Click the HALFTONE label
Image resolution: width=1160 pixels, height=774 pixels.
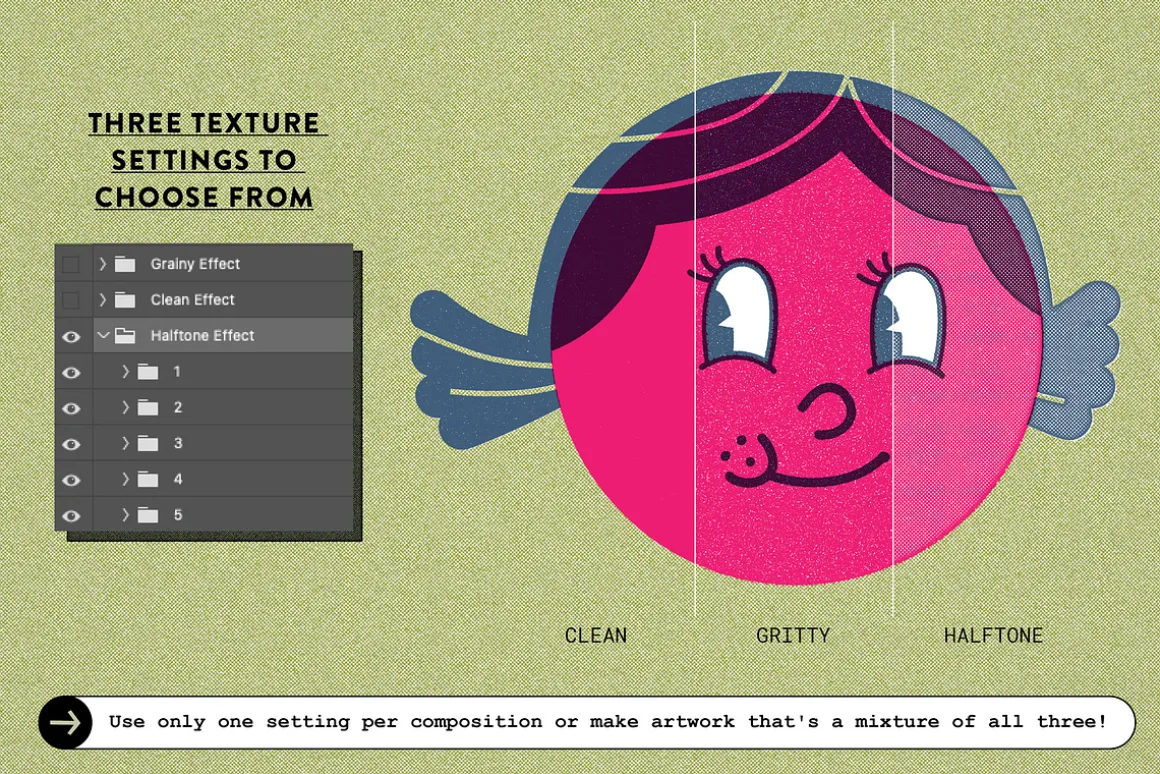pos(993,636)
